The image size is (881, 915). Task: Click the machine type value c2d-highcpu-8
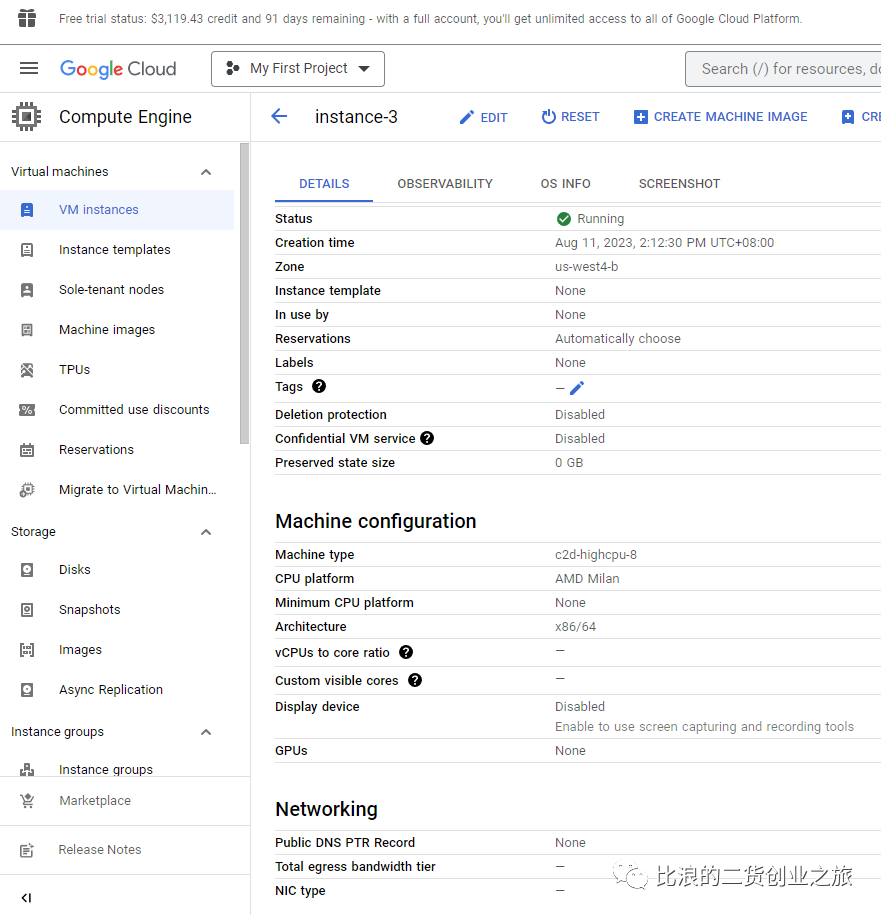click(596, 554)
